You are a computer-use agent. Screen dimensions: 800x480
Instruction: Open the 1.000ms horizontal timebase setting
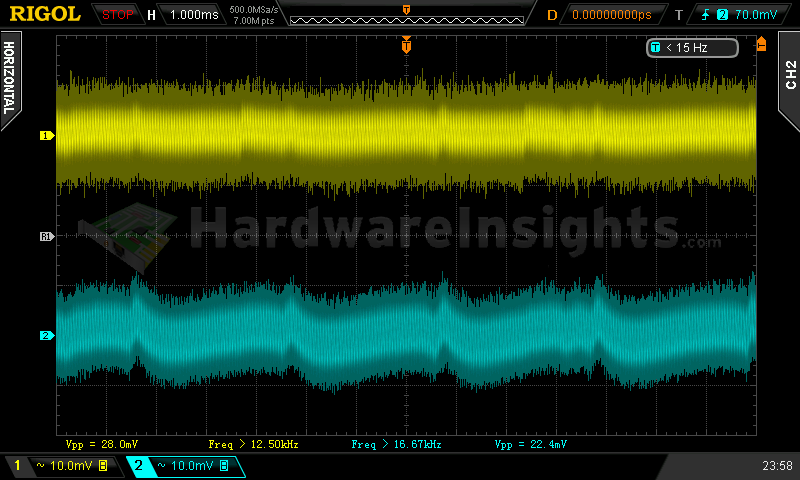193,15
